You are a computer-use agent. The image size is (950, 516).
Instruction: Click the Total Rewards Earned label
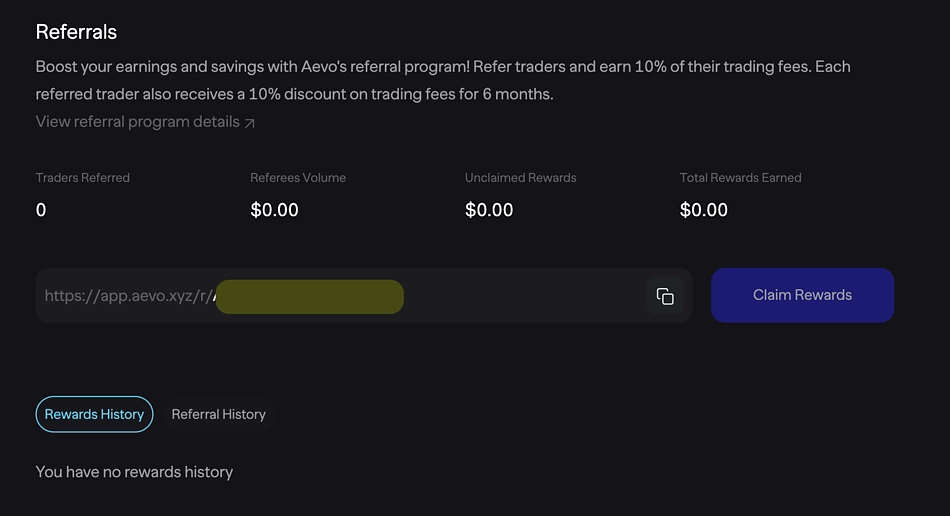[740, 178]
